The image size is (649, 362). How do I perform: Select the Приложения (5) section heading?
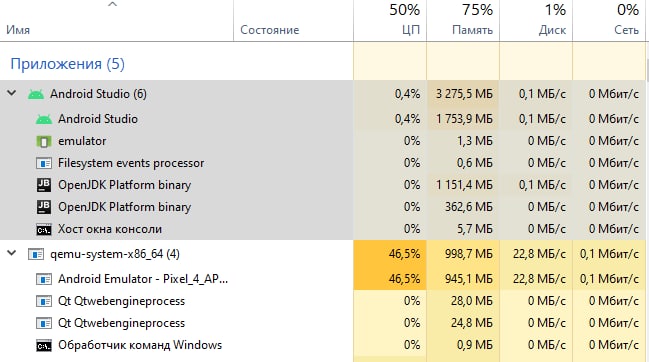[x=67, y=64]
